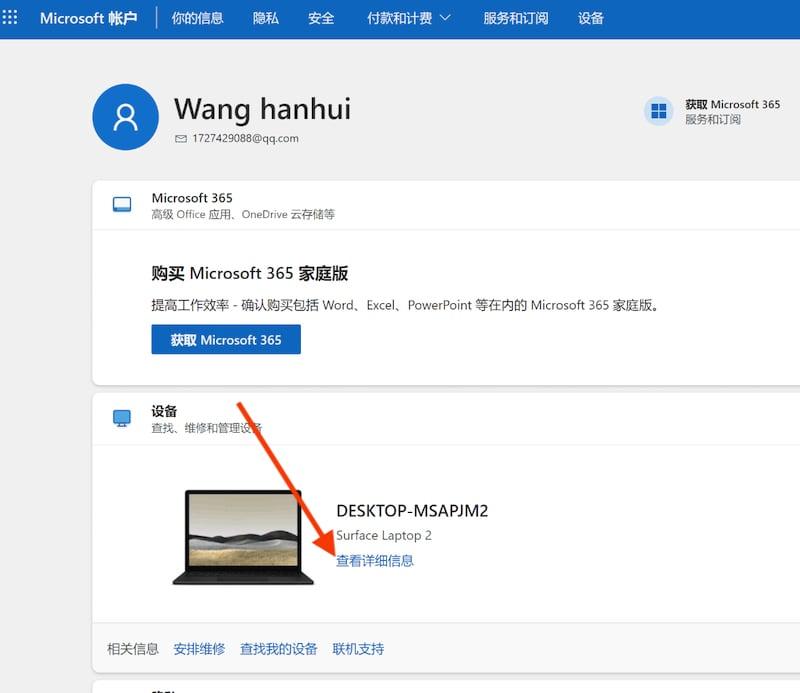
Task: Click the device name DESKTOP-MSAPJM2
Action: click(412, 511)
